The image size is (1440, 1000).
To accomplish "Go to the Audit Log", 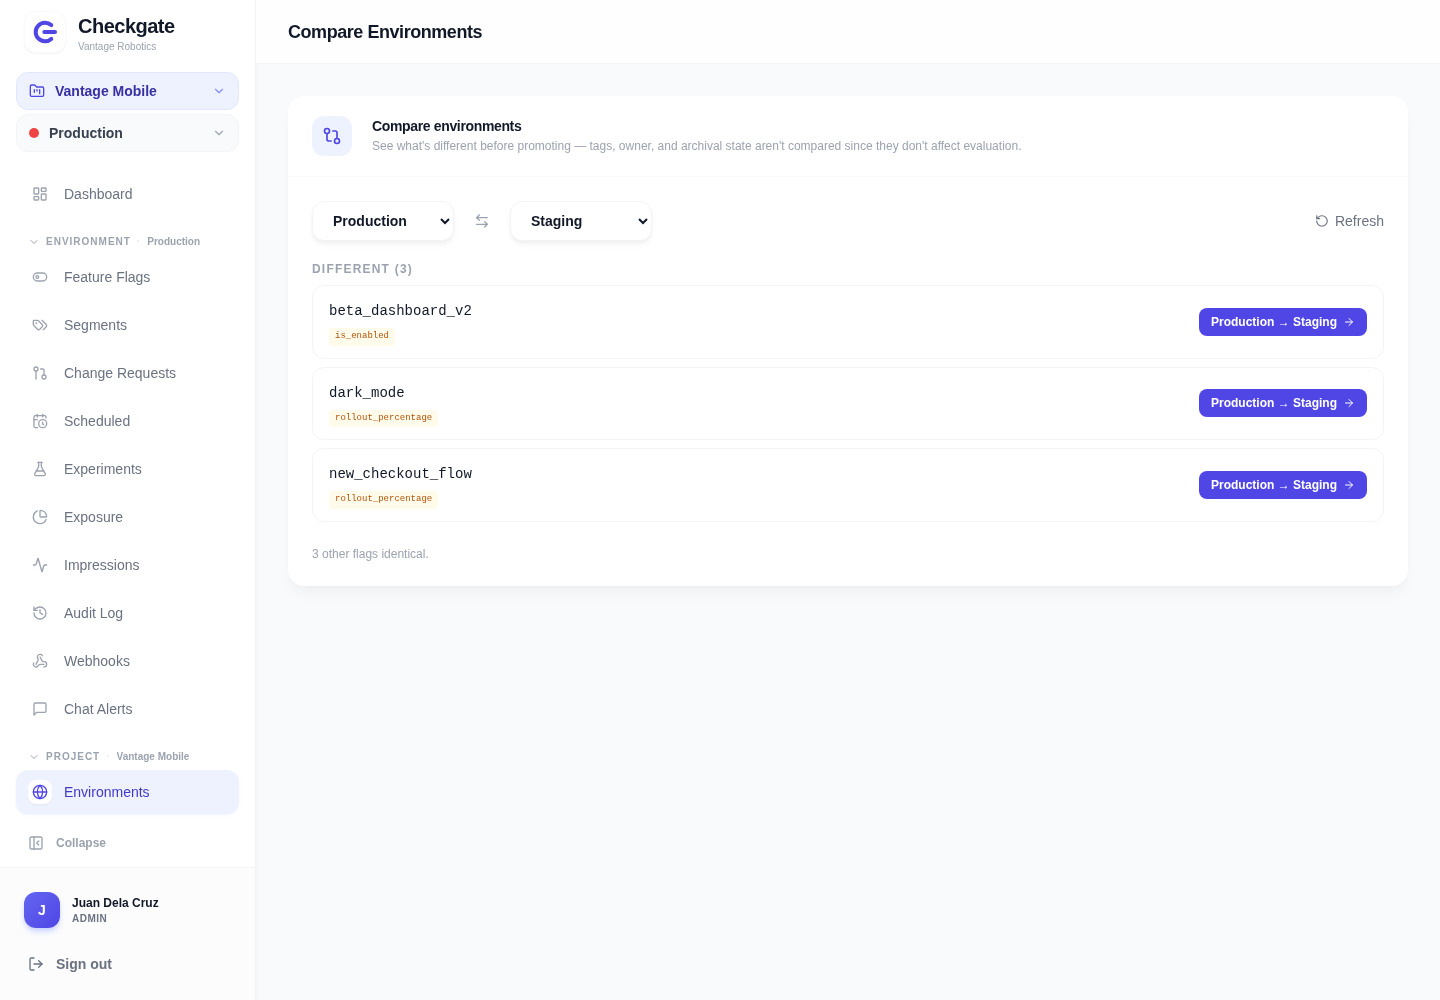I will point(127,613).
